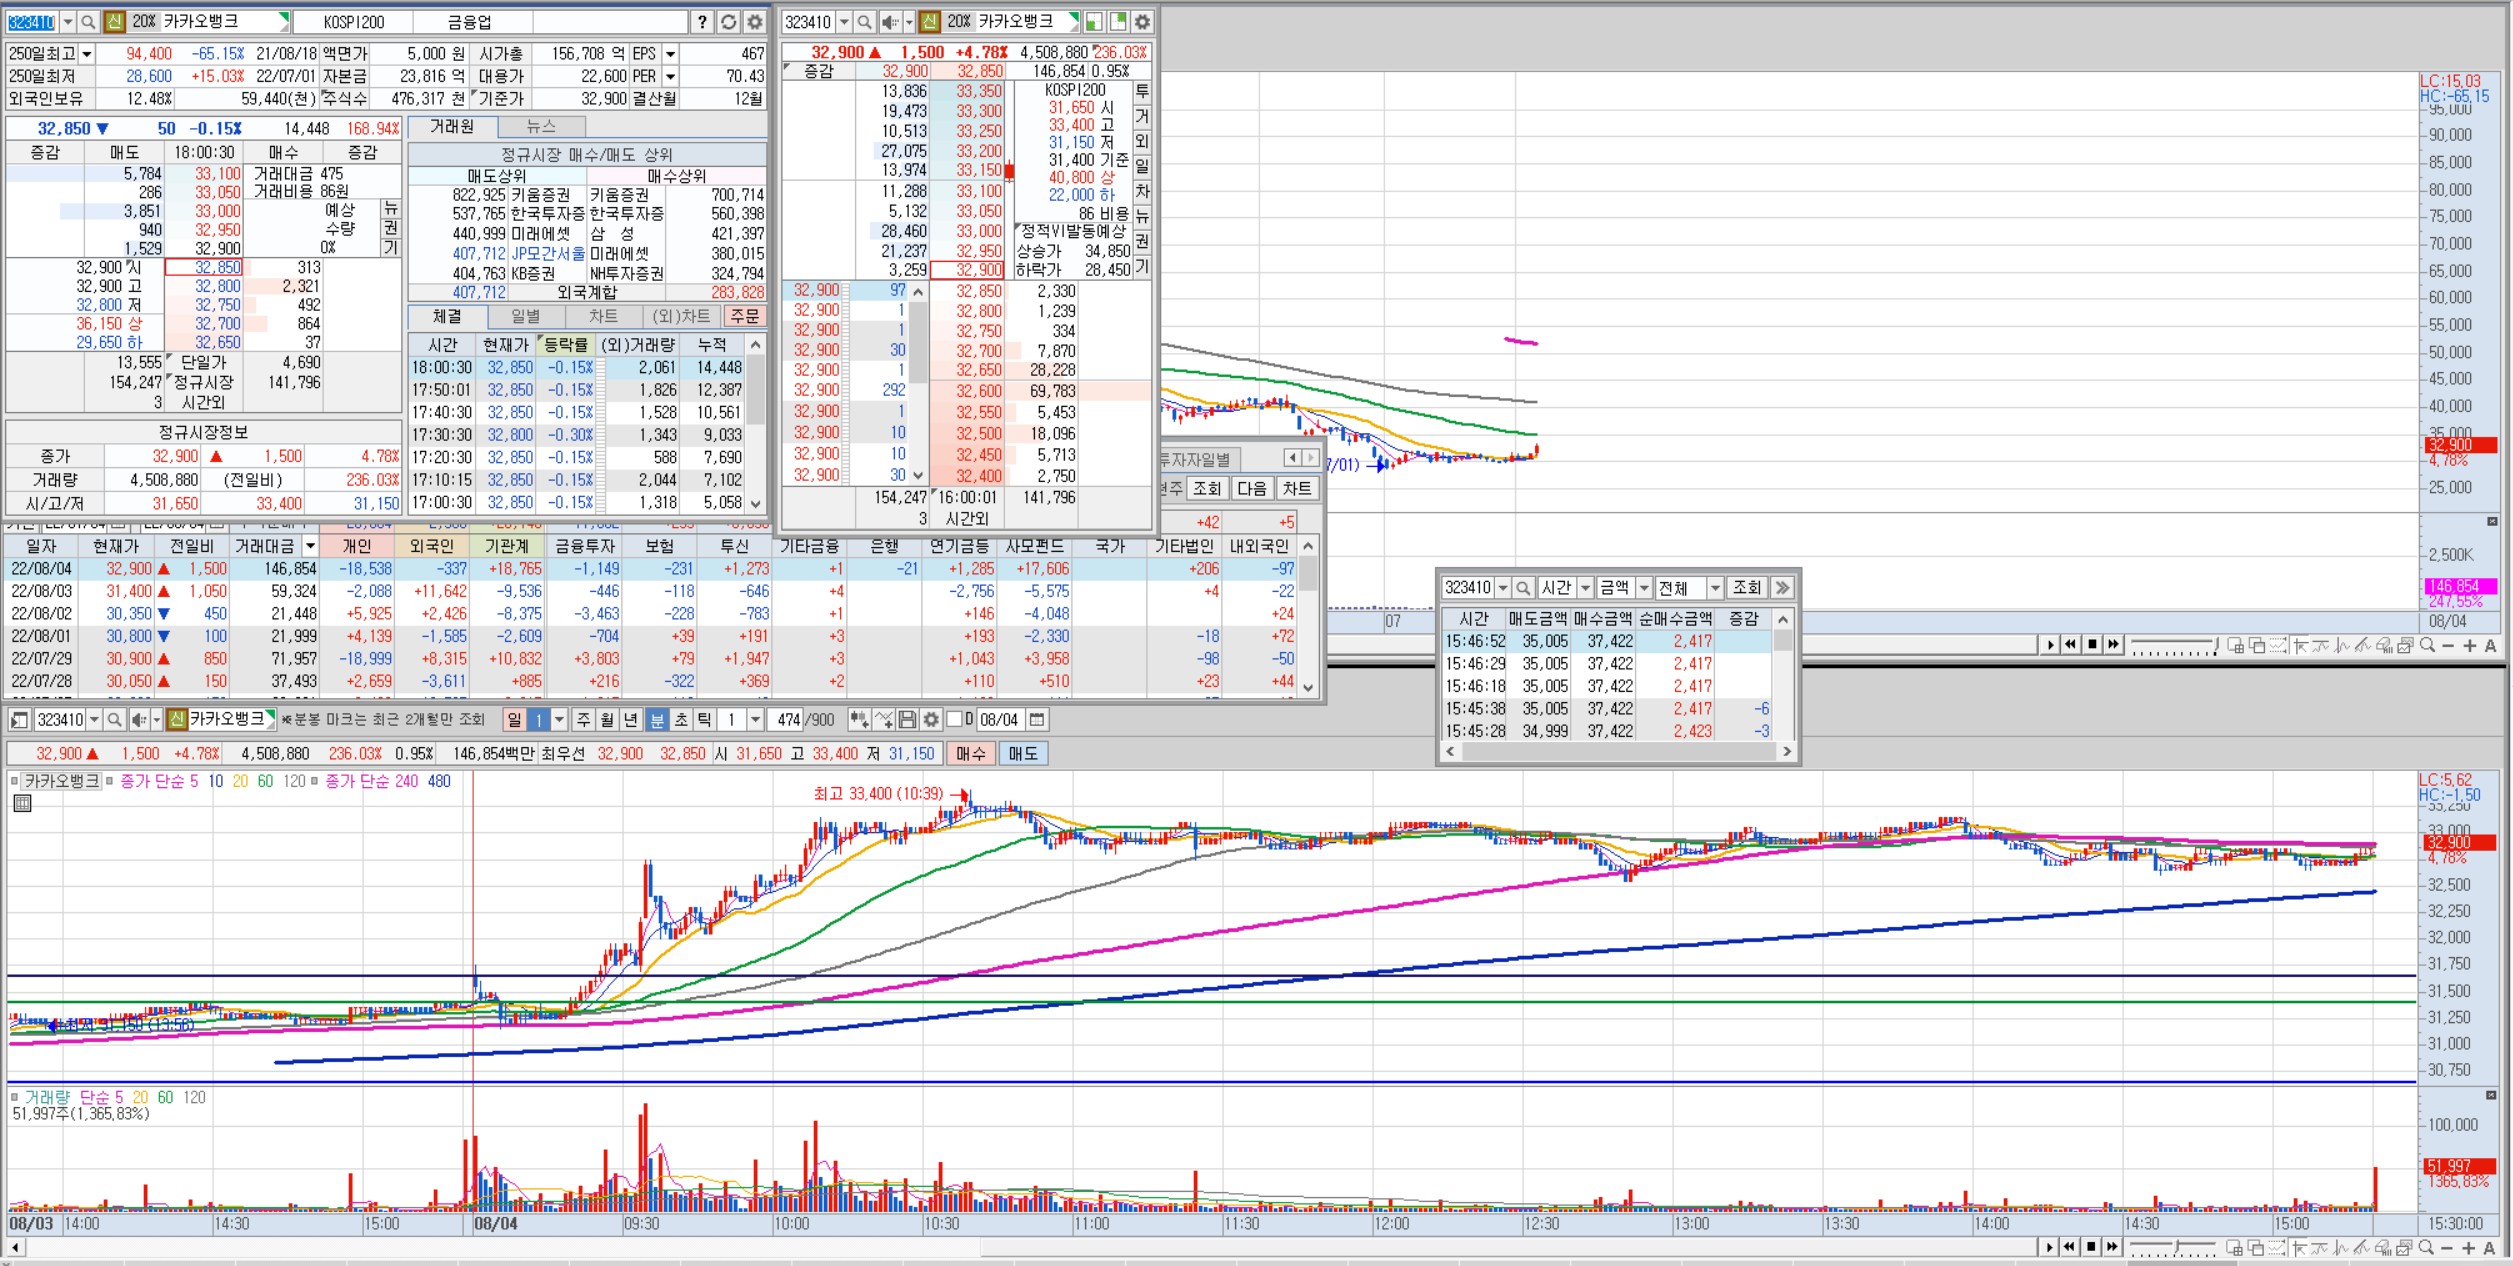Click 조회 button left of 다음
2513x1266 pixels.
[x=1207, y=488]
